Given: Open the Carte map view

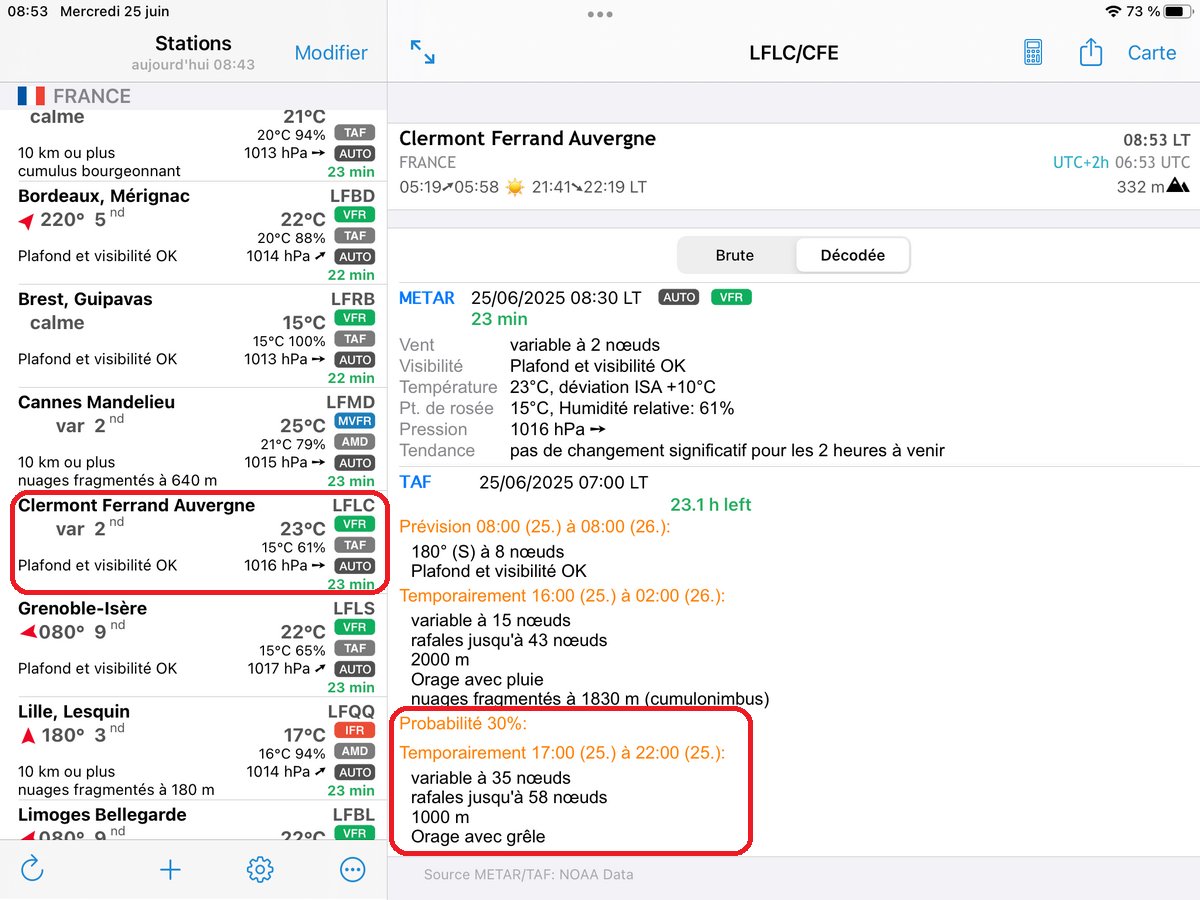Looking at the screenshot, I should [1152, 53].
